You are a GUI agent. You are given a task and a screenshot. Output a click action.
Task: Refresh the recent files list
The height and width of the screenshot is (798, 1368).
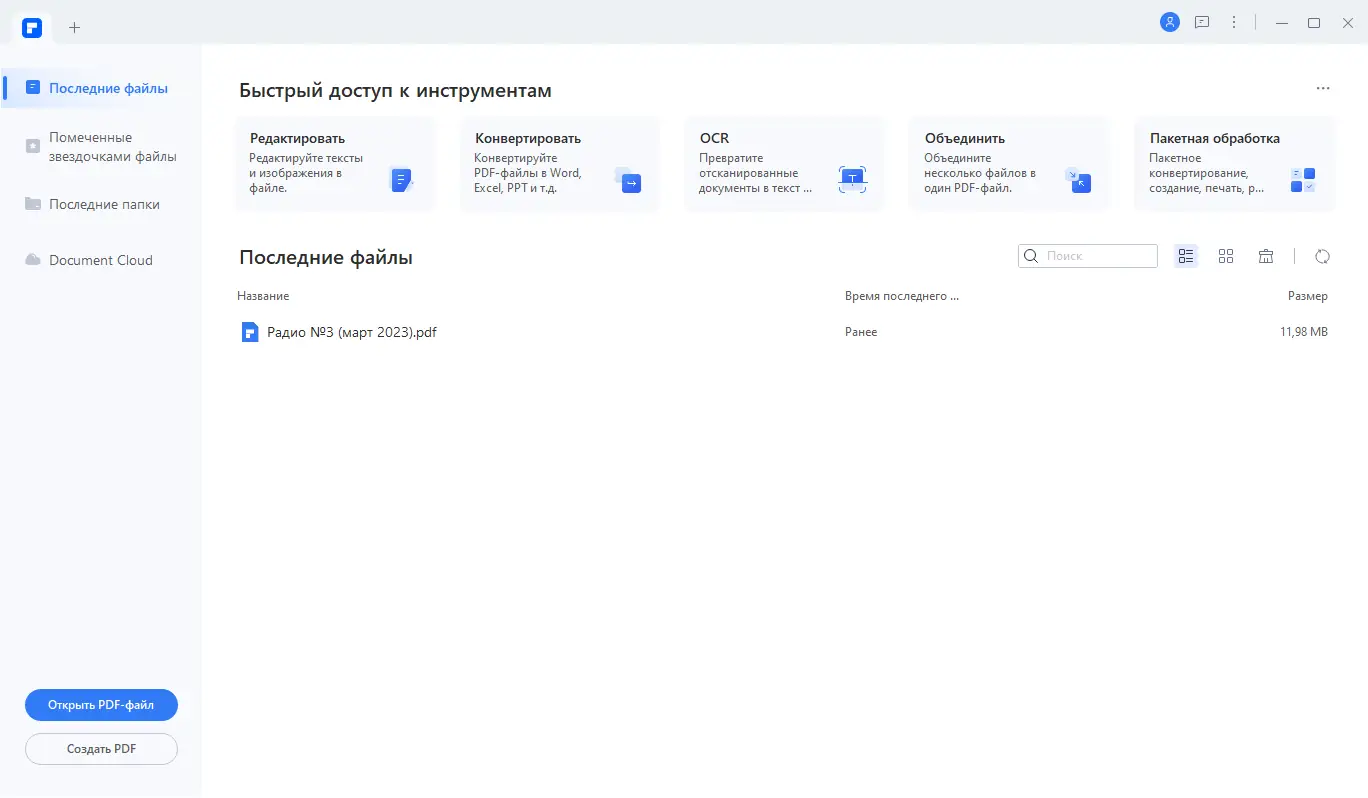click(1322, 256)
